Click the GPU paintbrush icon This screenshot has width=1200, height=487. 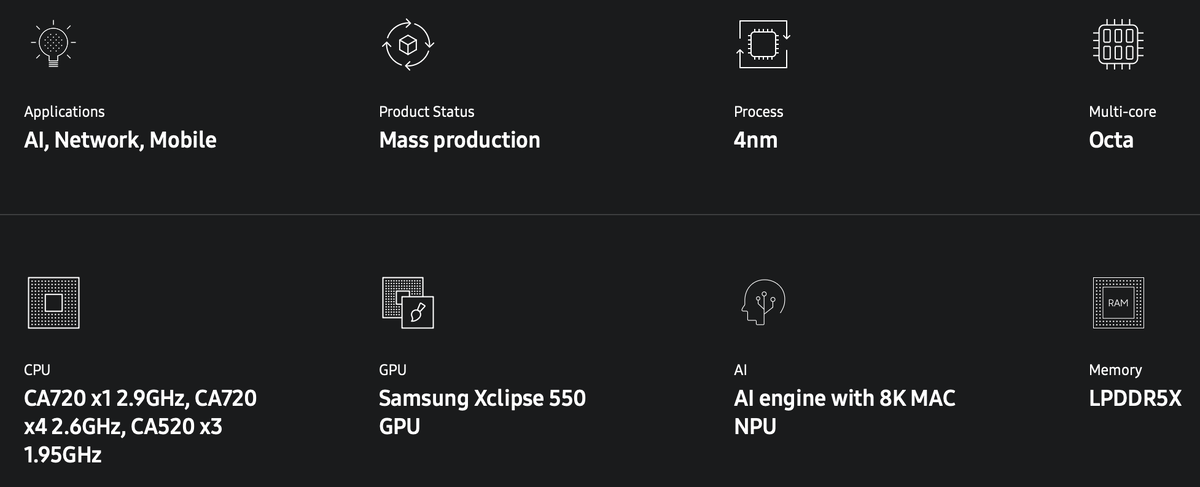point(408,302)
